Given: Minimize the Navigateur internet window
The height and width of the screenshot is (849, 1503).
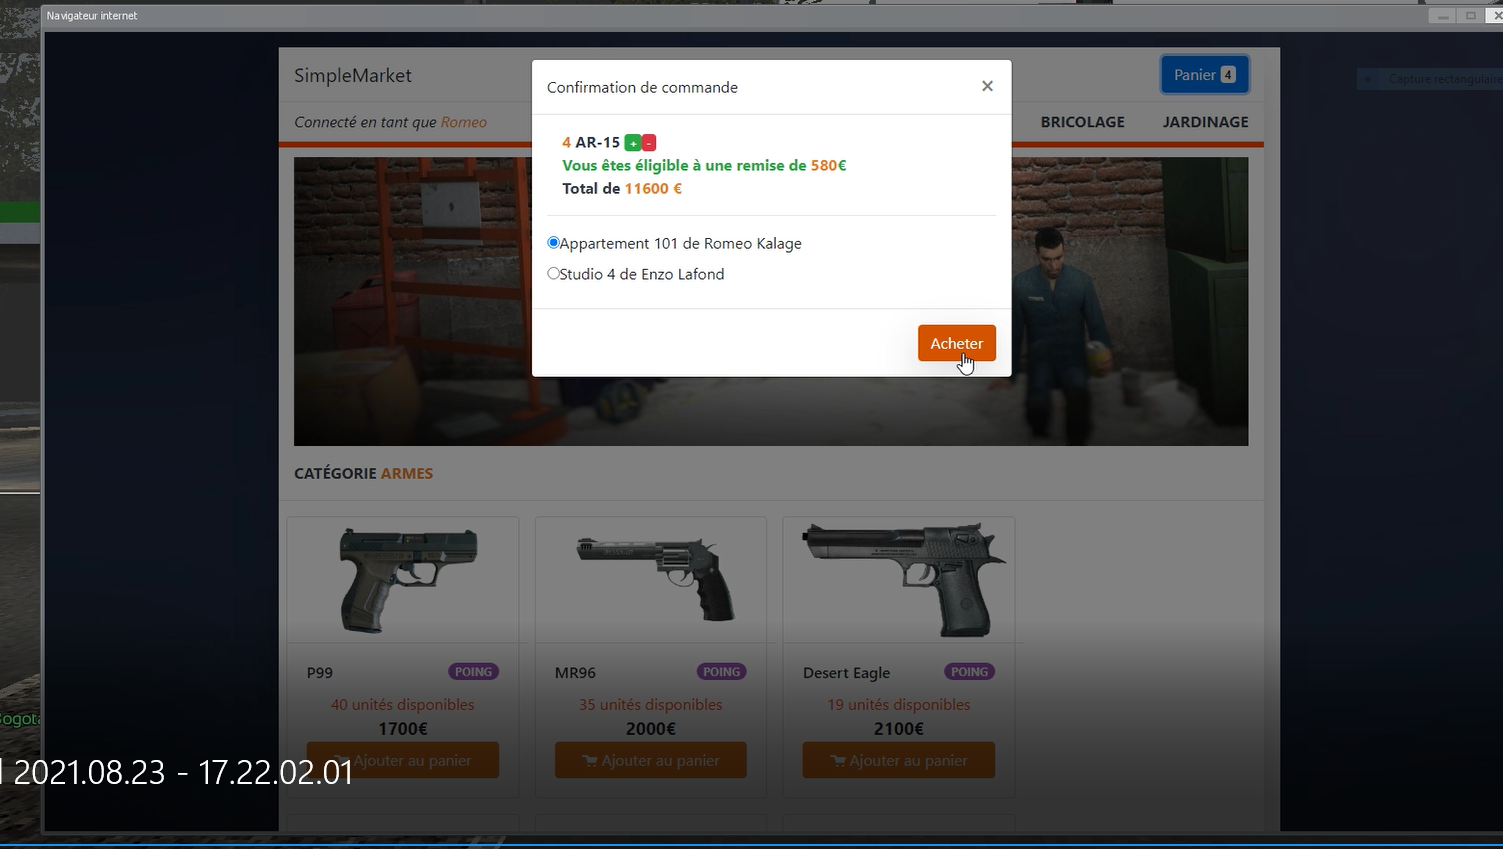Looking at the screenshot, I should pos(1442,16).
